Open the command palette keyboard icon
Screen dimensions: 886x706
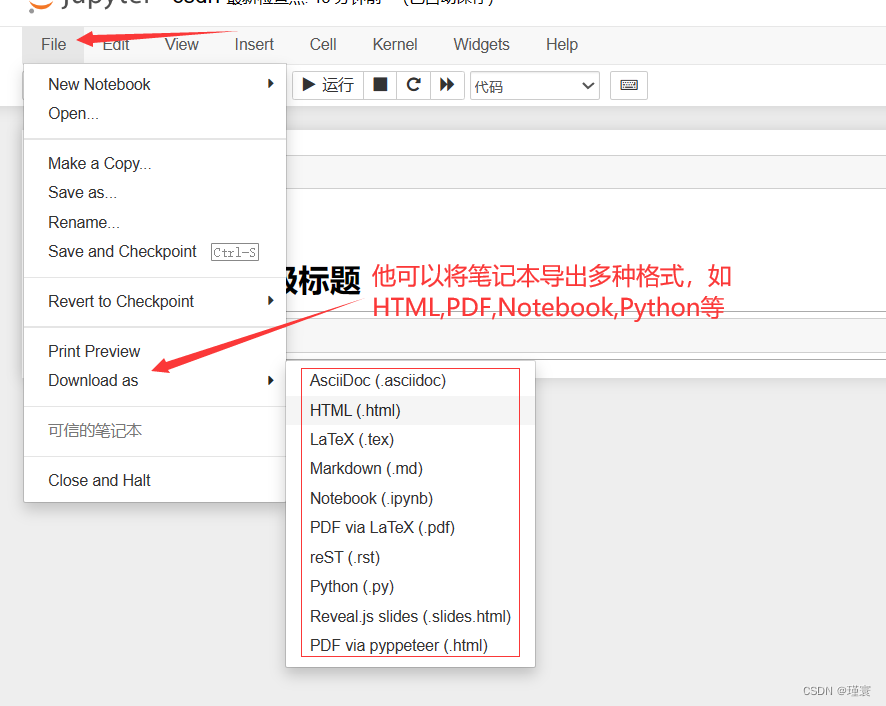tap(628, 85)
